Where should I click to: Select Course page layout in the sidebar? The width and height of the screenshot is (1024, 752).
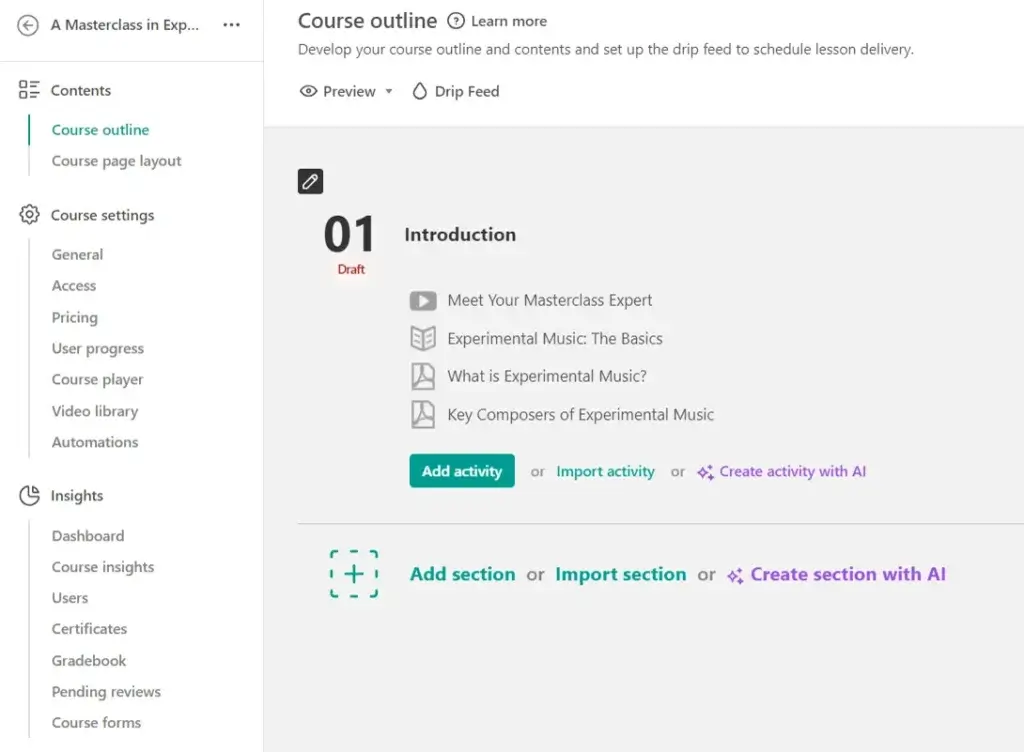click(x=116, y=160)
